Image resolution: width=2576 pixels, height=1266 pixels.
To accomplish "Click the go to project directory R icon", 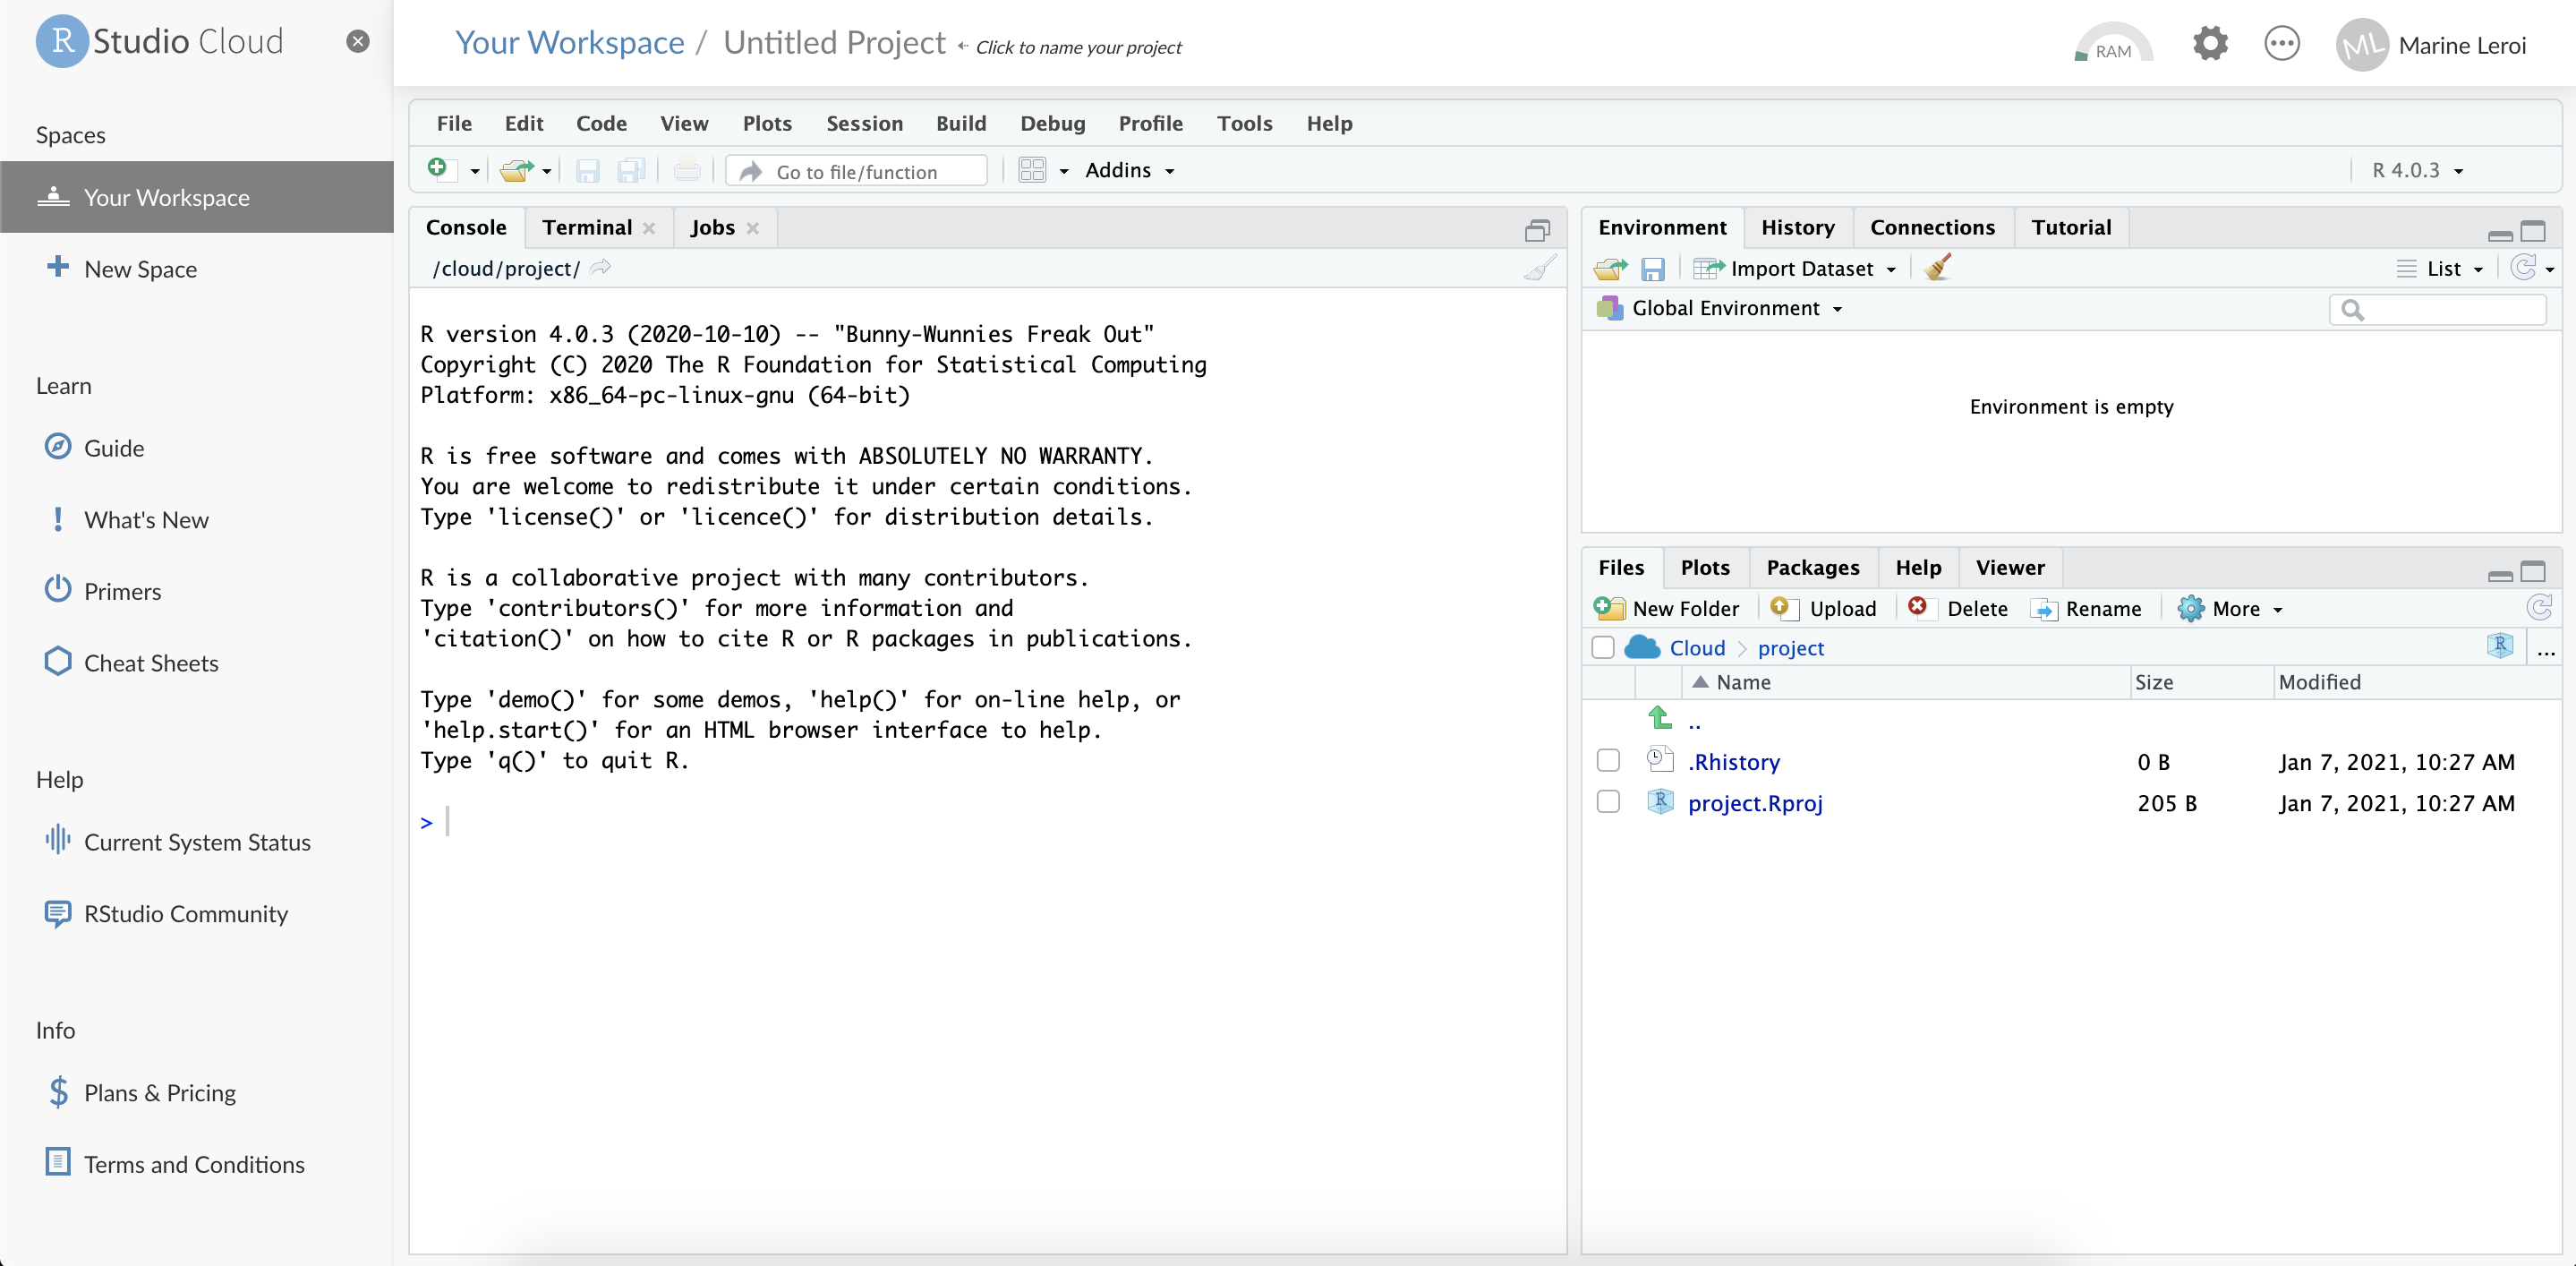I will [x=2500, y=645].
